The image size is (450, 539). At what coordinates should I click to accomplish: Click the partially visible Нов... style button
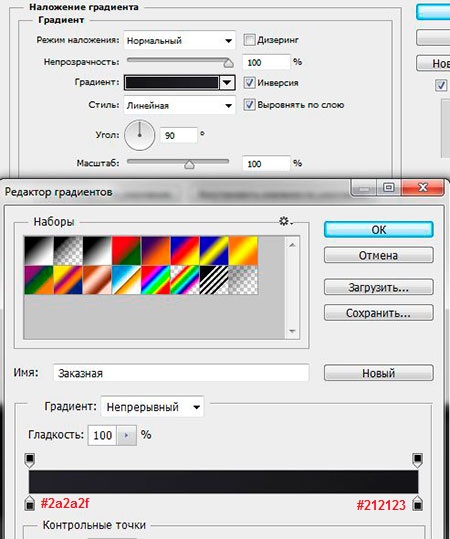433,63
